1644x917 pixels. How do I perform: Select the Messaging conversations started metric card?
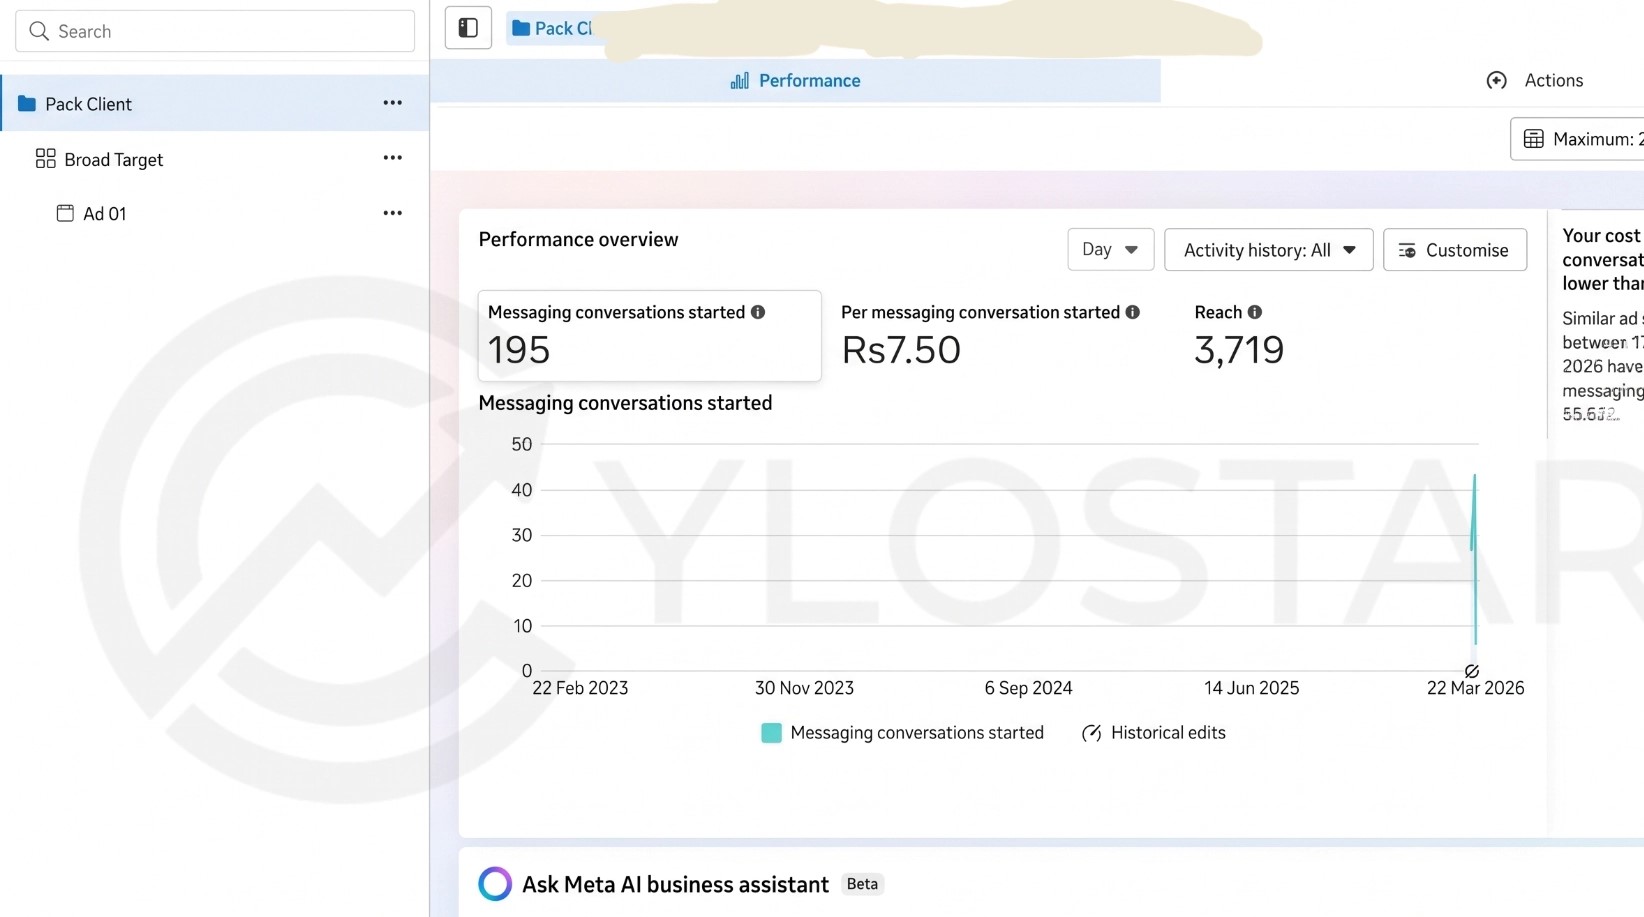click(x=649, y=335)
